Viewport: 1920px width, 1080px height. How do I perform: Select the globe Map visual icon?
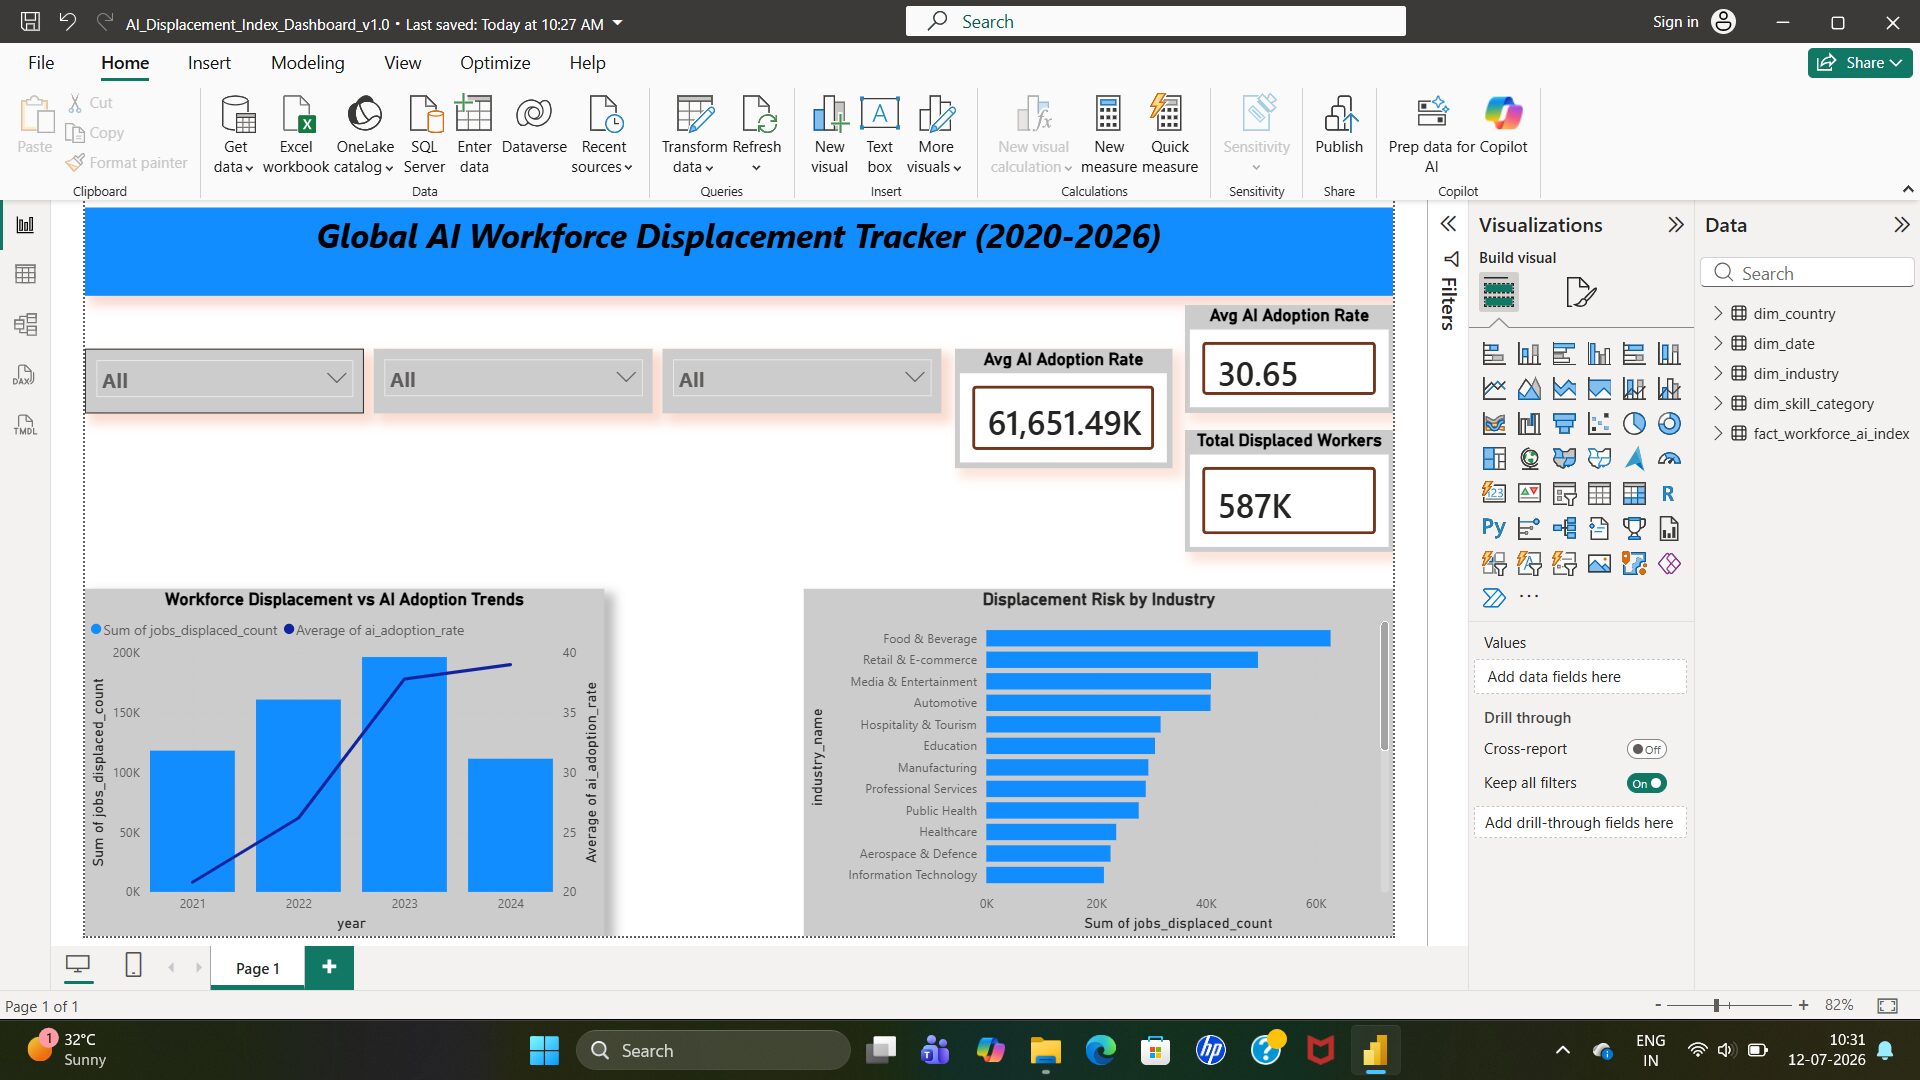(x=1529, y=459)
